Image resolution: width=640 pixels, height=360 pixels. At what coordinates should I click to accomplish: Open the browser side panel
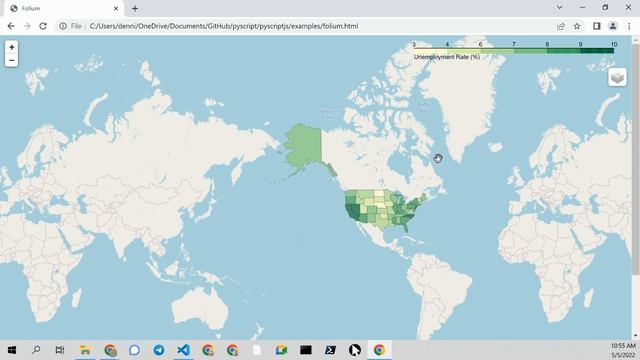(x=597, y=26)
